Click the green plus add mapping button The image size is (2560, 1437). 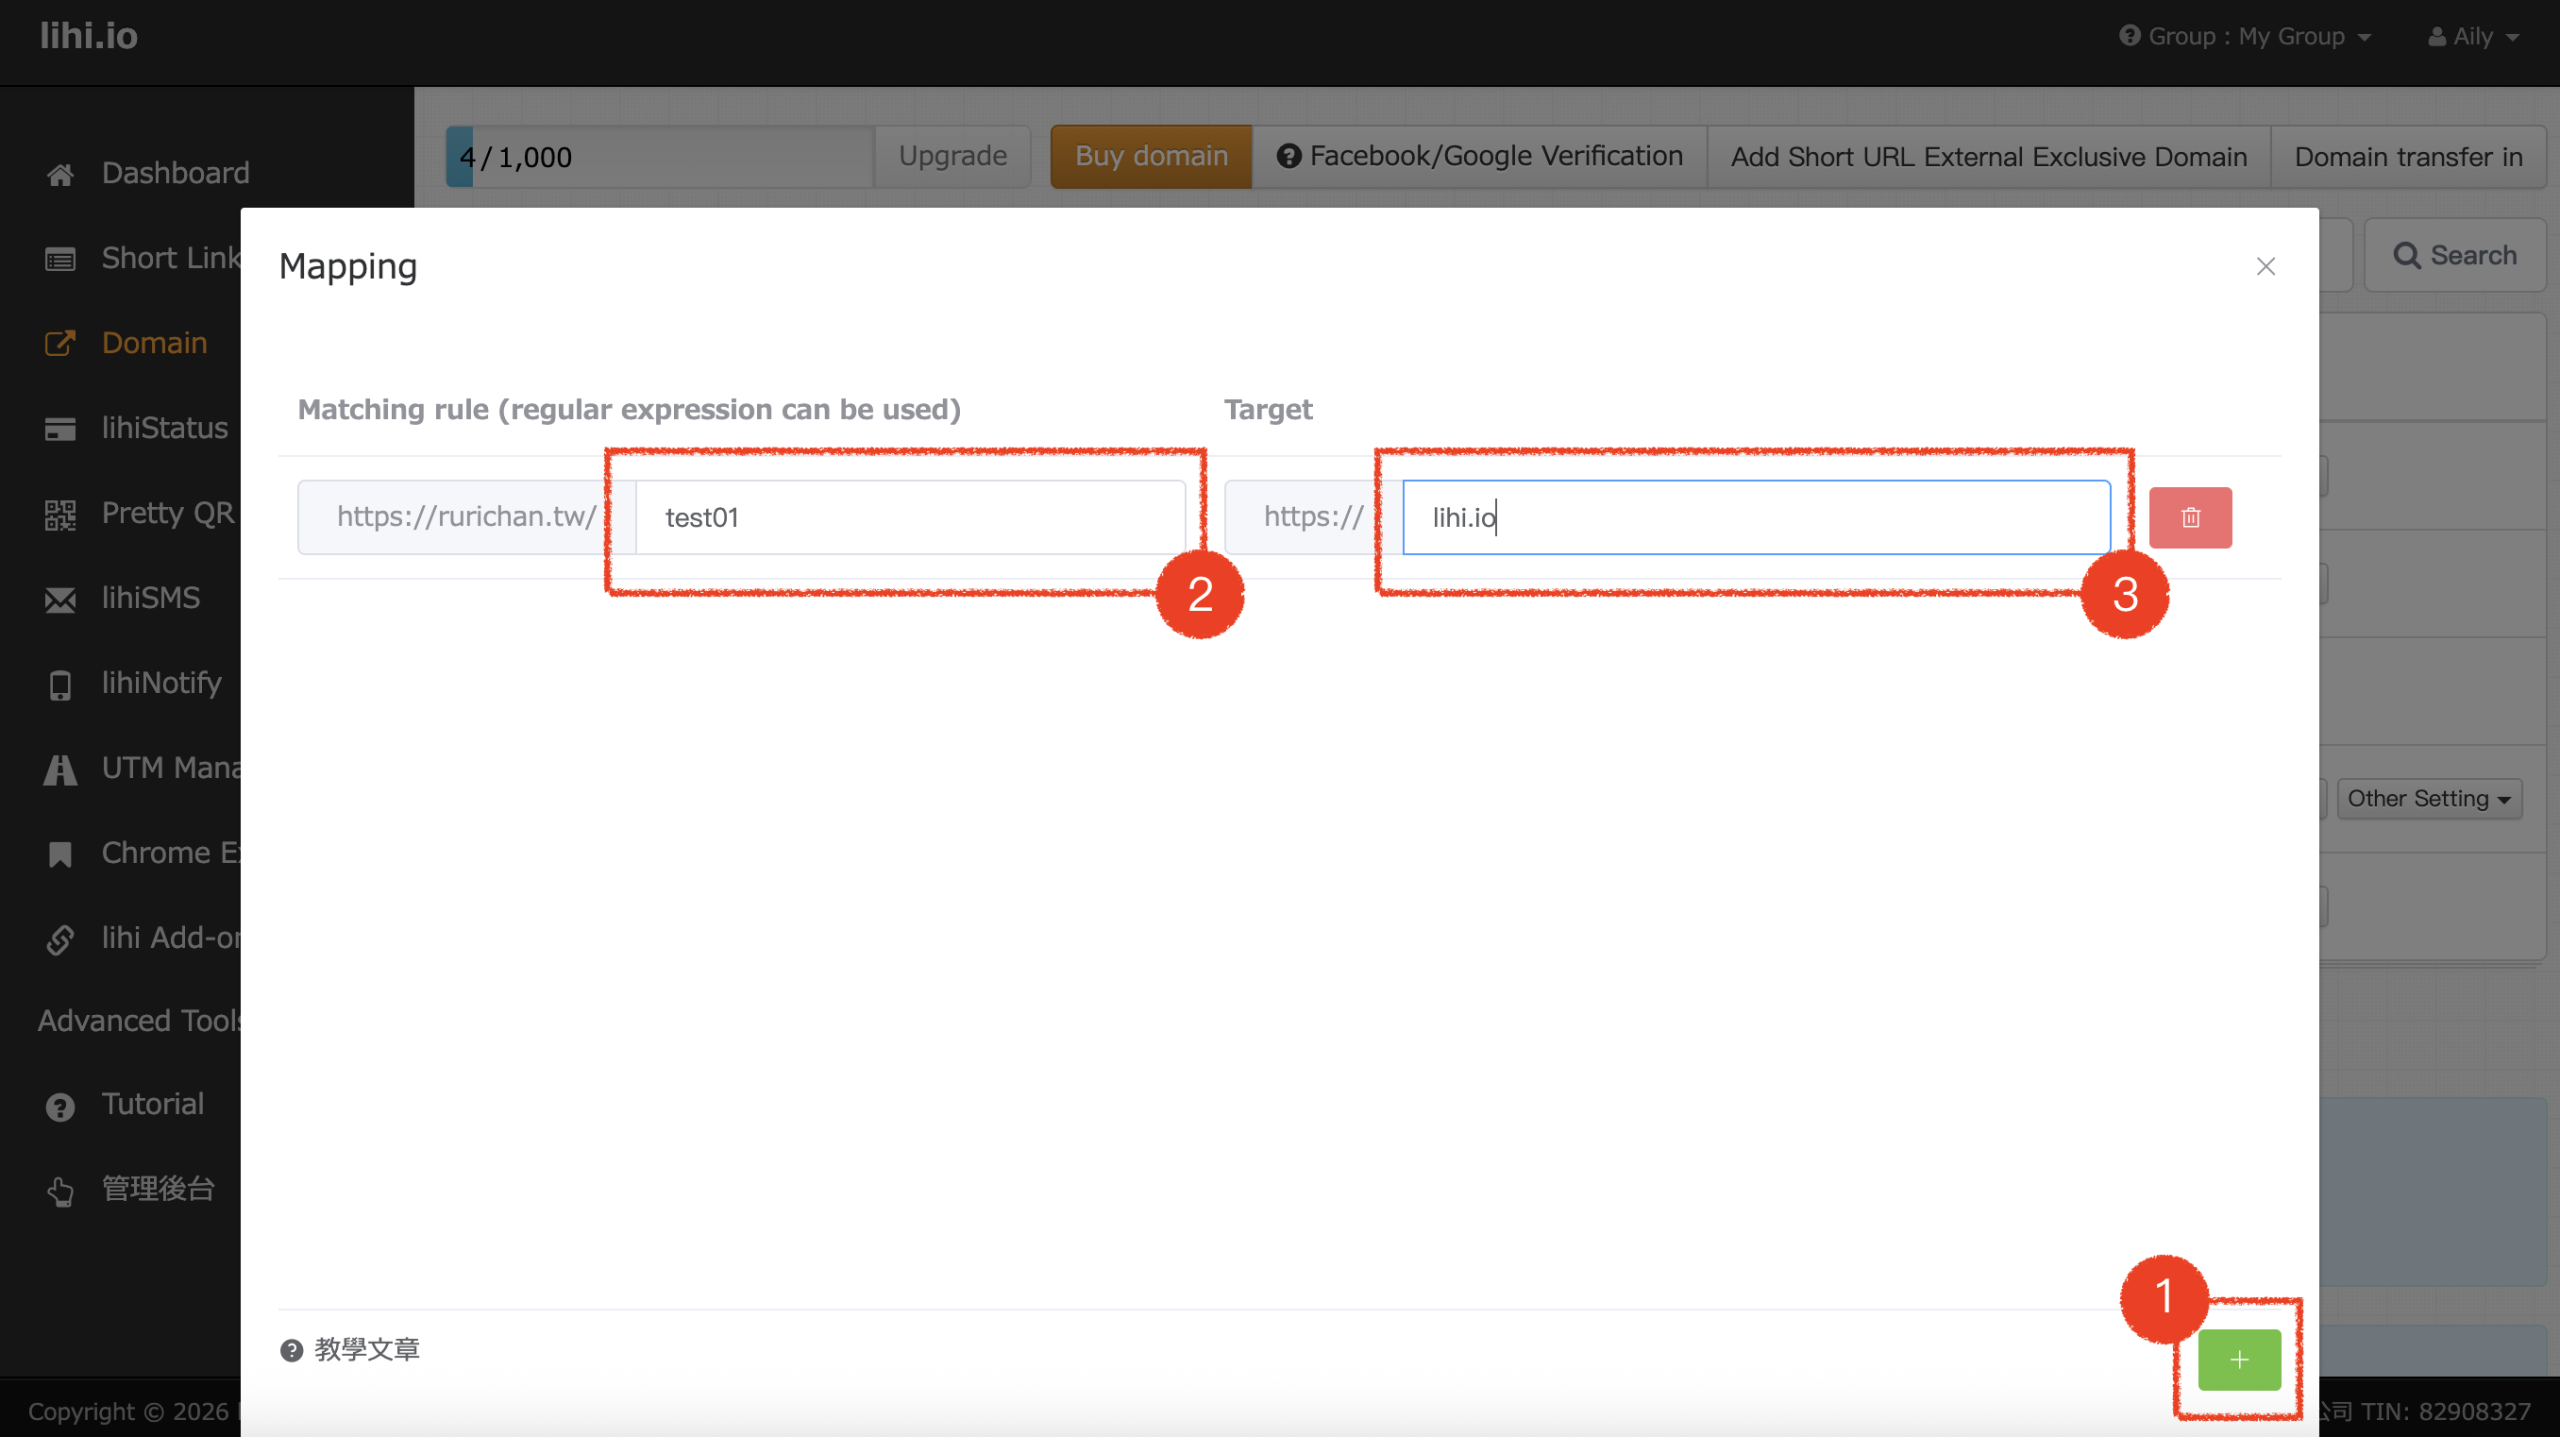click(2238, 1359)
